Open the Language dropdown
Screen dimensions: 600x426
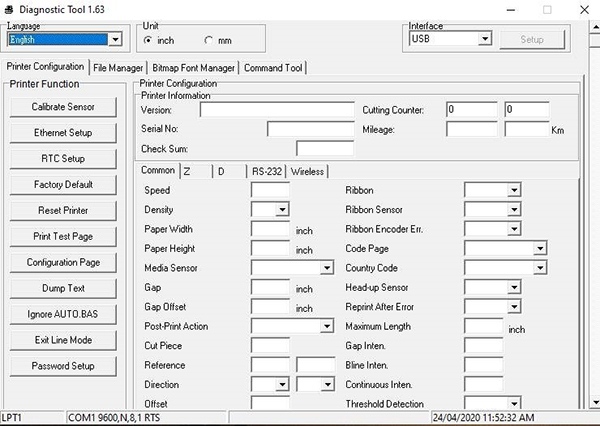tap(114, 40)
